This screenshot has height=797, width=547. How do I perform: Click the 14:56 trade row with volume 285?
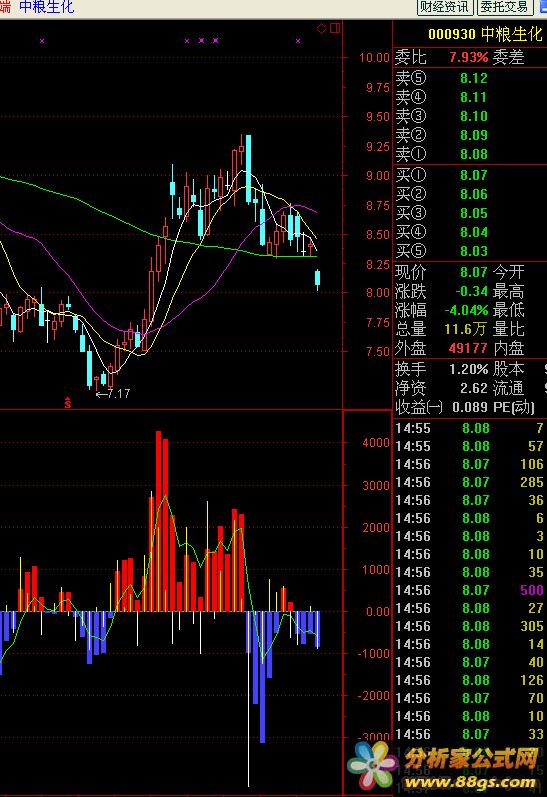pos(470,482)
